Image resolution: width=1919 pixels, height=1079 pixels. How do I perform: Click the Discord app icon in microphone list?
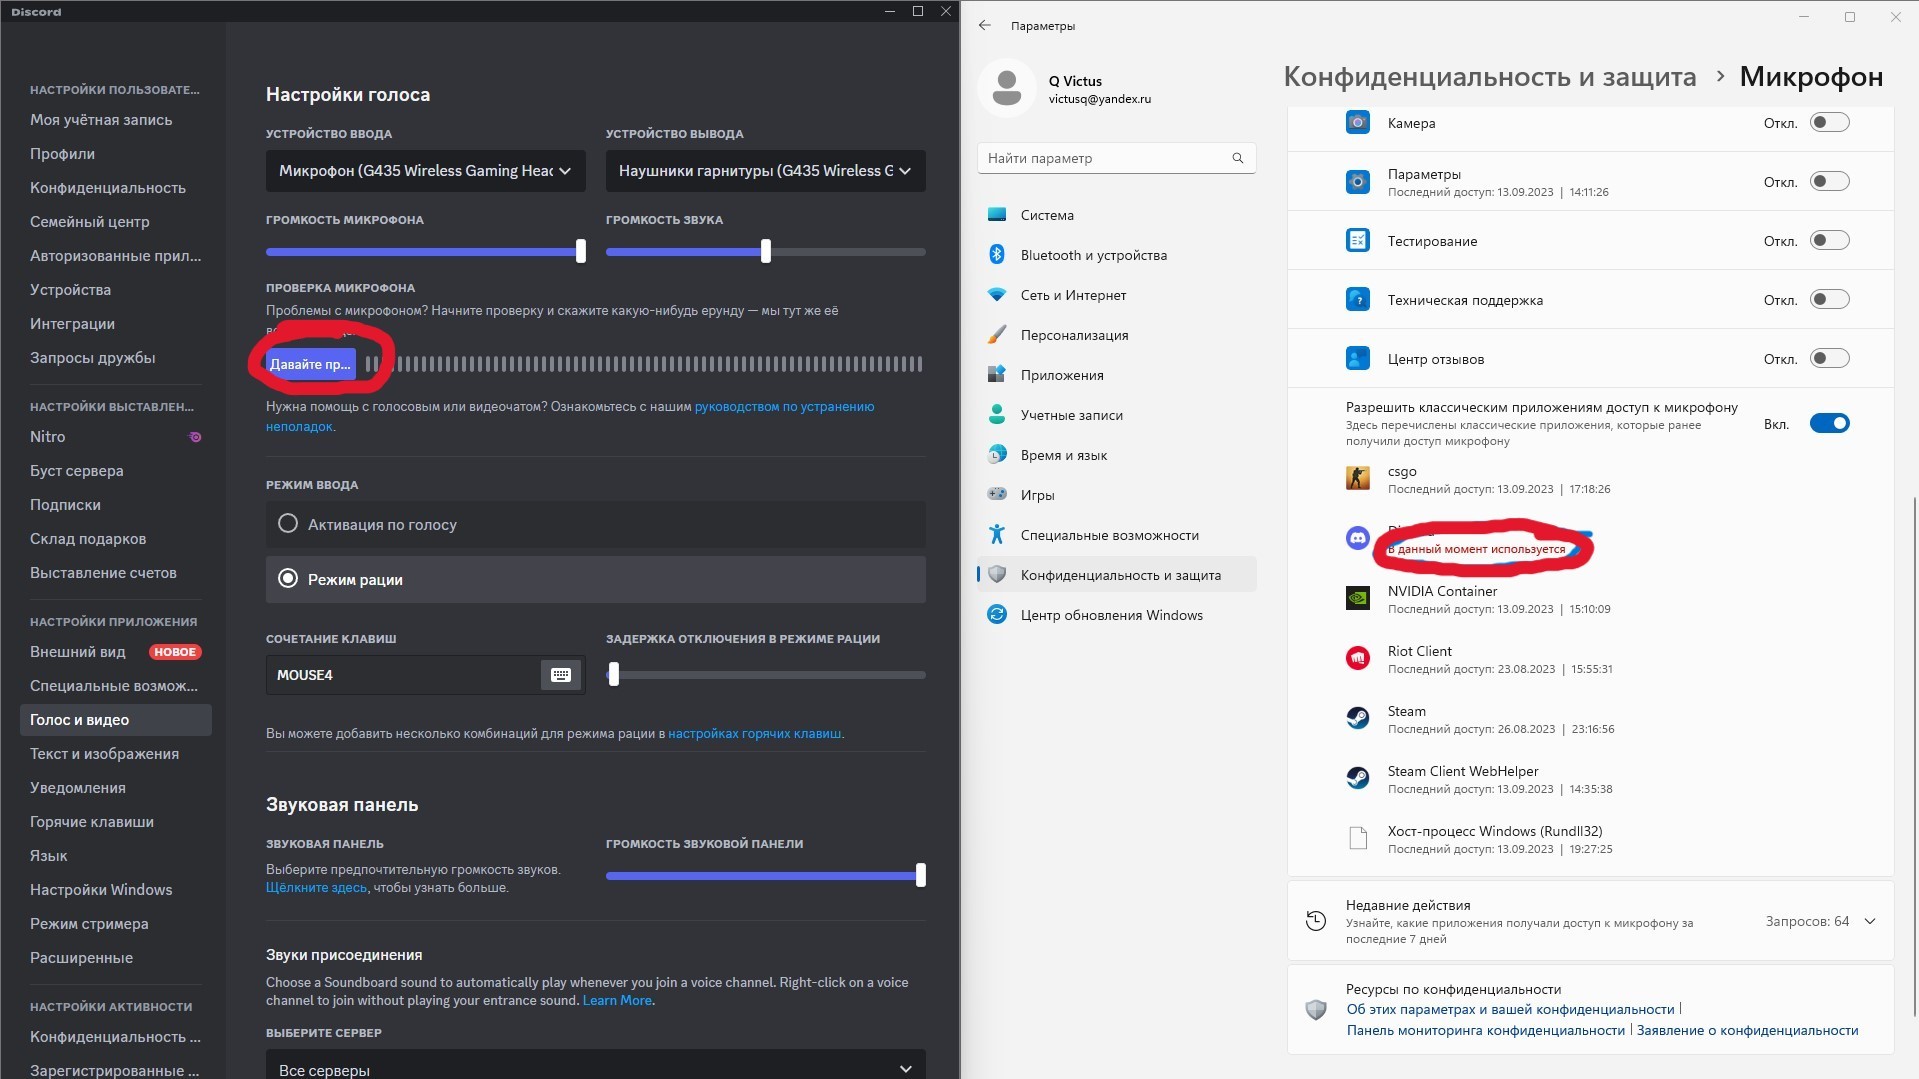pyautogui.click(x=1357, y=539)
